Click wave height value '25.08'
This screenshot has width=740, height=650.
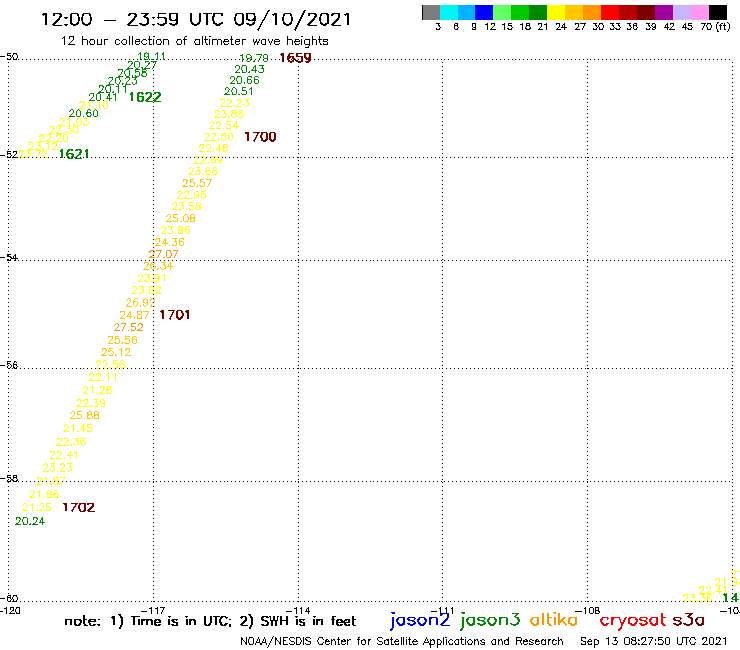tap(180, 219)
